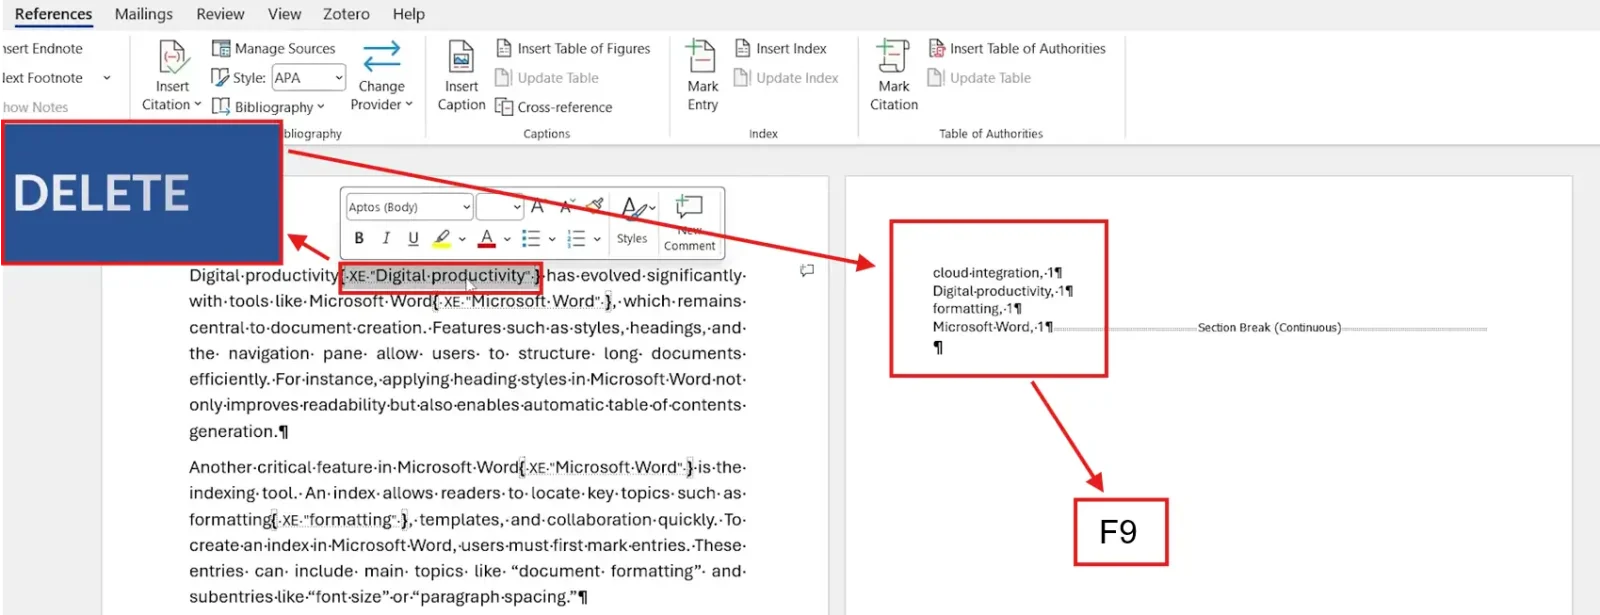Image resolution: width=1600 pixels, height=615 pixels.
Task: Click the Mark Entry icon
Action: click(x=701, y=58)
